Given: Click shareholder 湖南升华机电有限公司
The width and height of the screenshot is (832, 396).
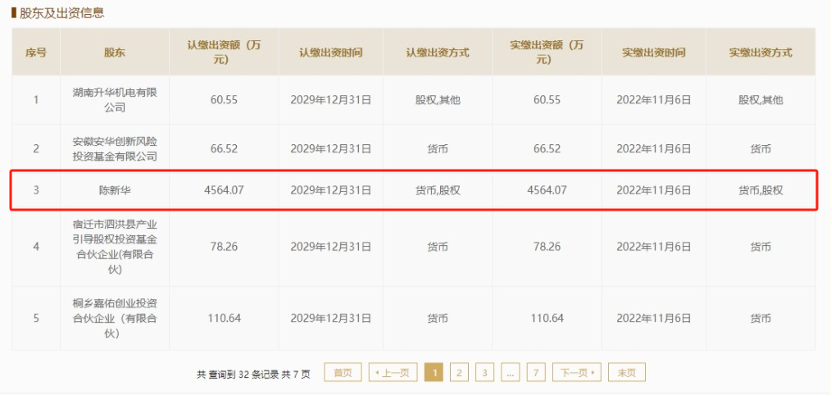Looking at the screenshot, I should [115, 100].
